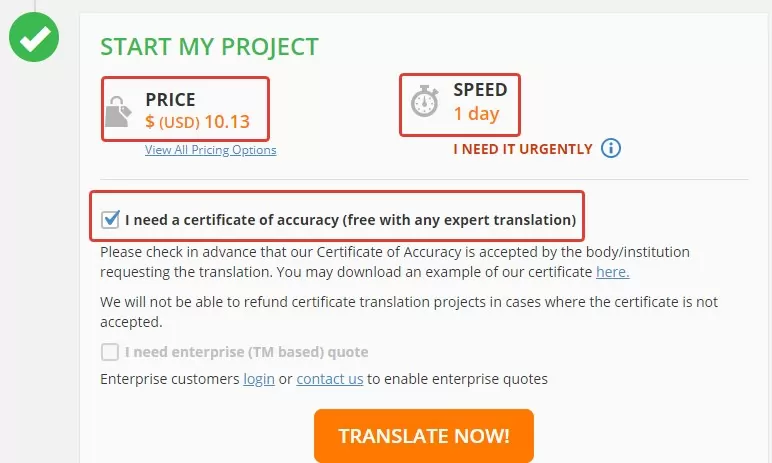Click the stopwatch speed icon

click(425, 101)
